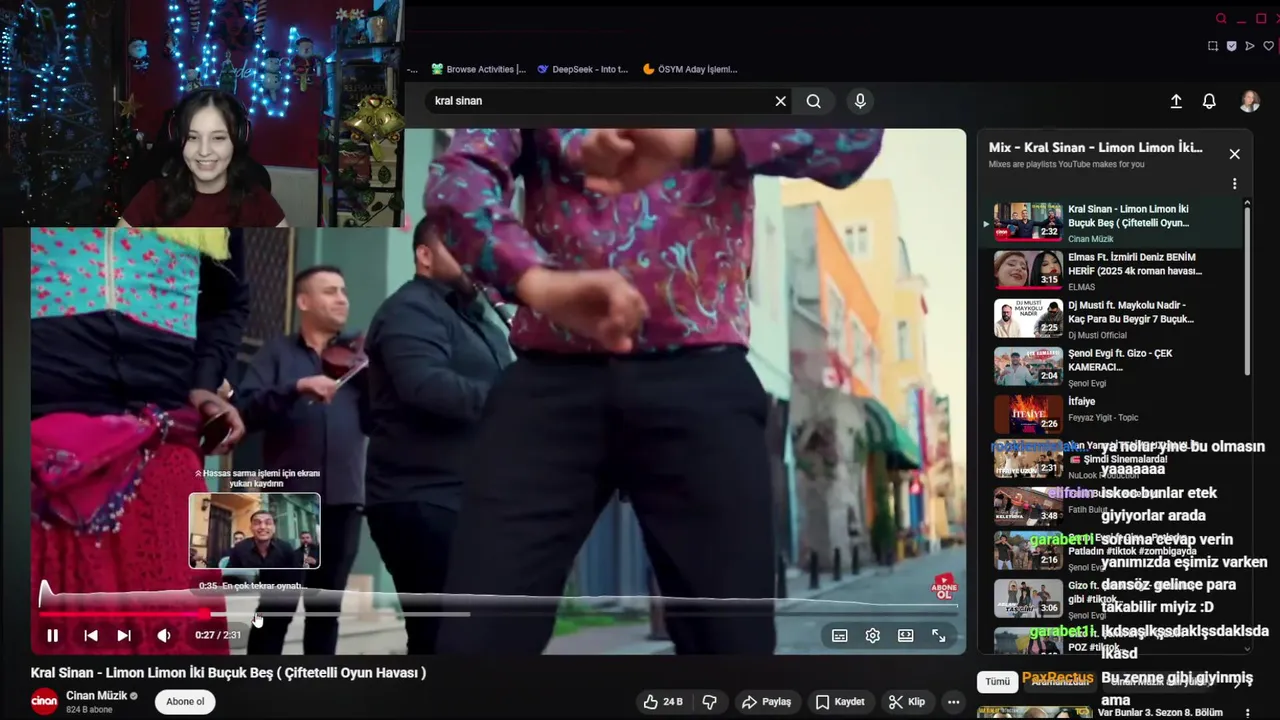Click the browser shield icon

click(1231, 46)
